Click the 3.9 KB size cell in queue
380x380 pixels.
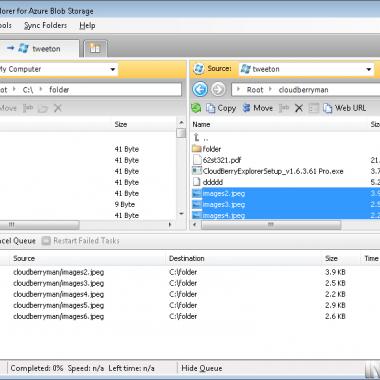coord(335,272)
